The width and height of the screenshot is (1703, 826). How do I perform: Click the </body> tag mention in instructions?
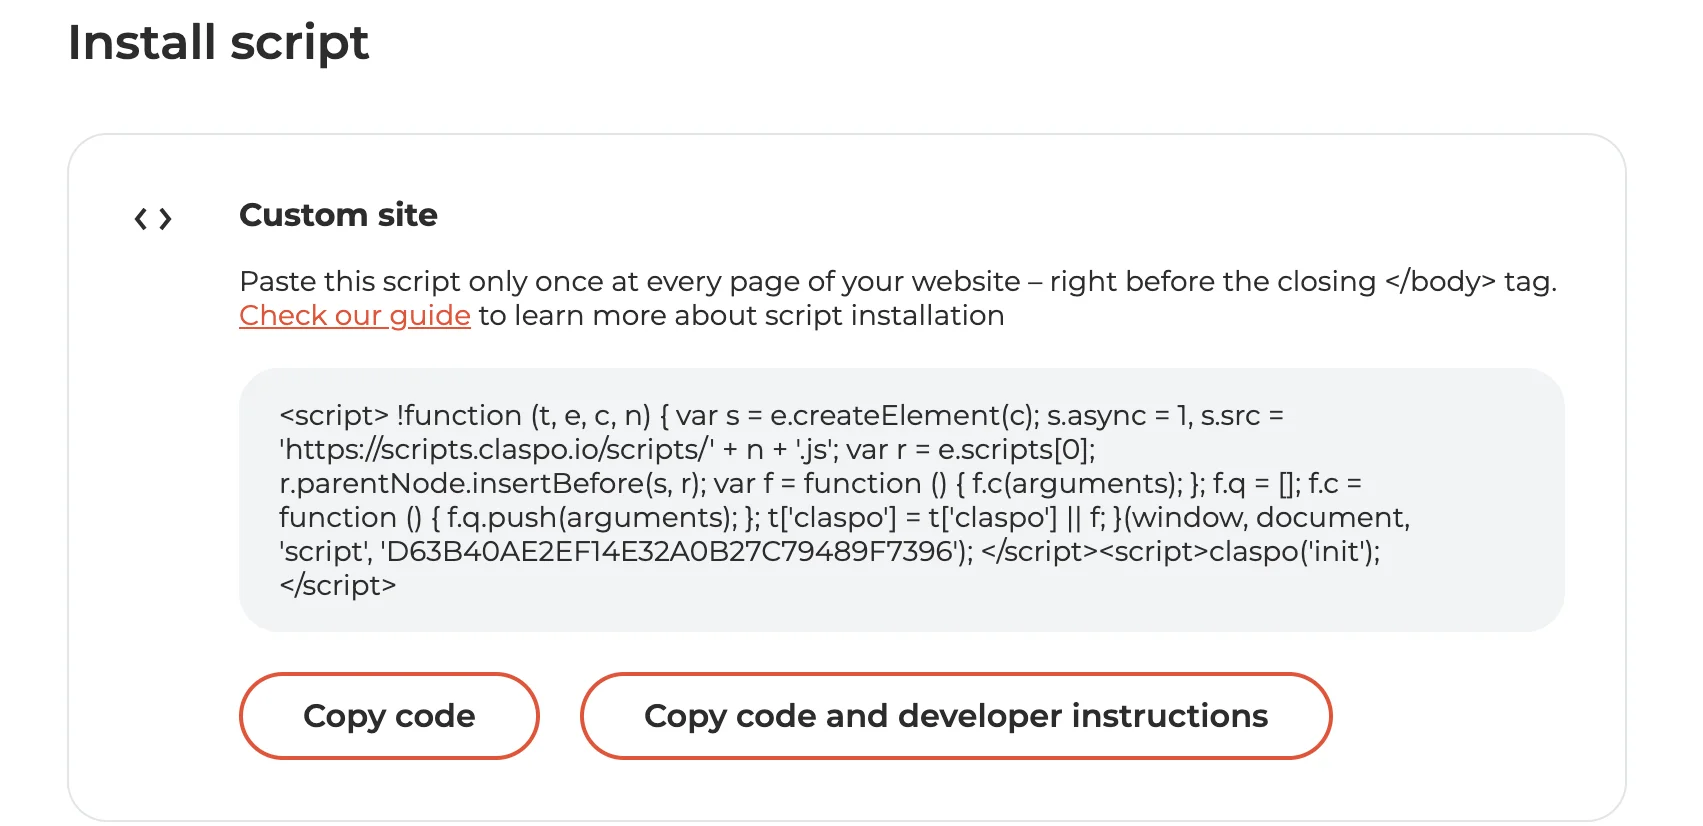1440,282
